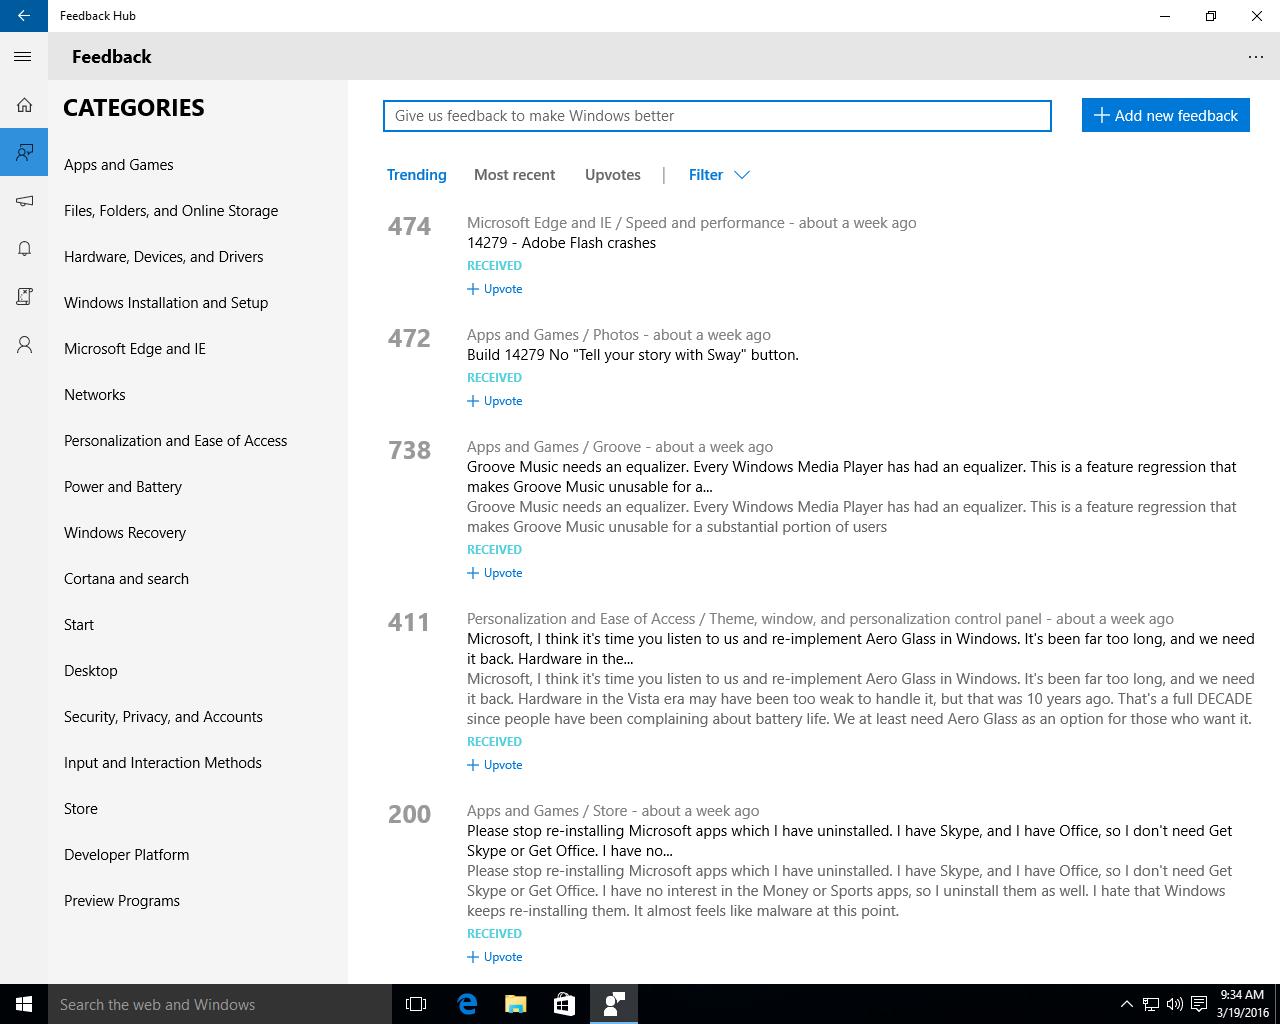Click Add new feedback button
Viewport: 1280px width, 1024px height.
[1165, 115]
